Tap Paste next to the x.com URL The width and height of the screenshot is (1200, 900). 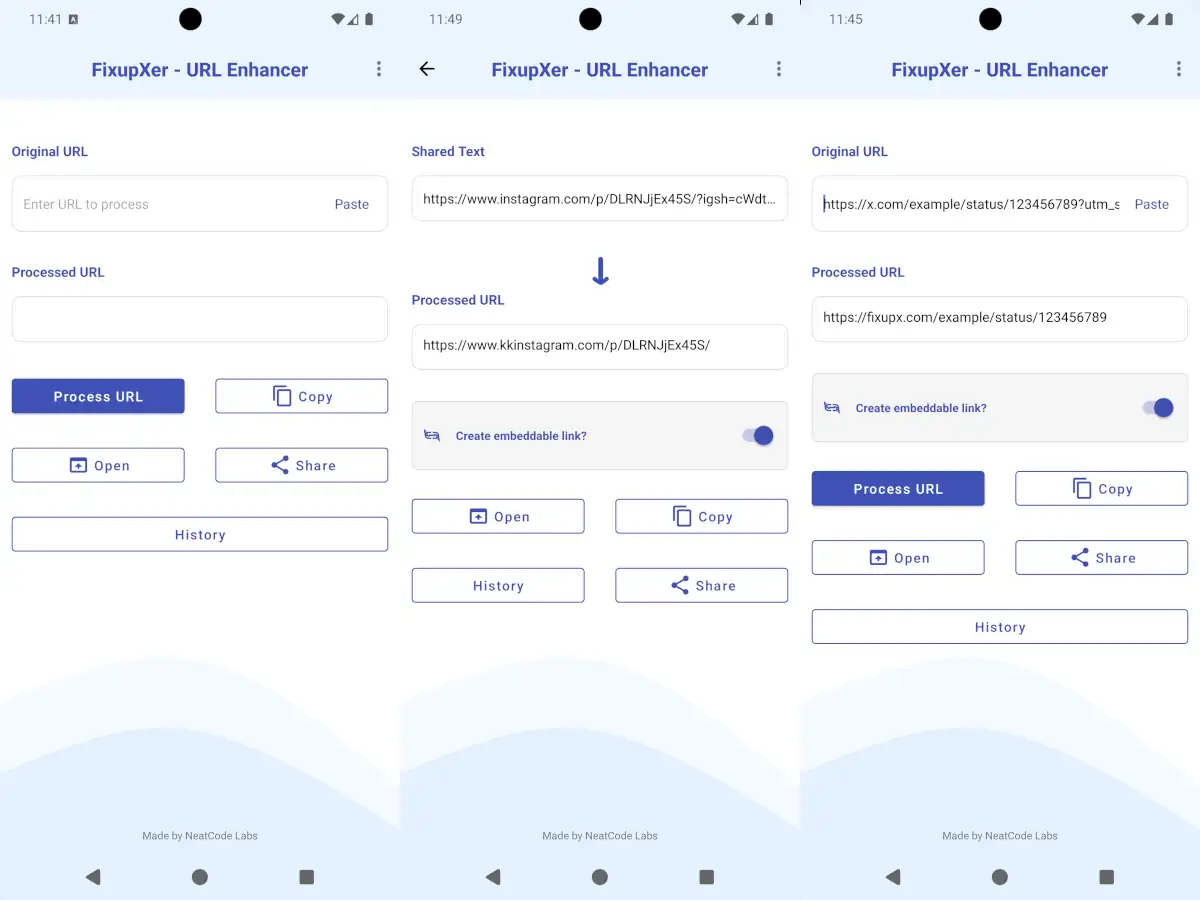point(1151,204)
